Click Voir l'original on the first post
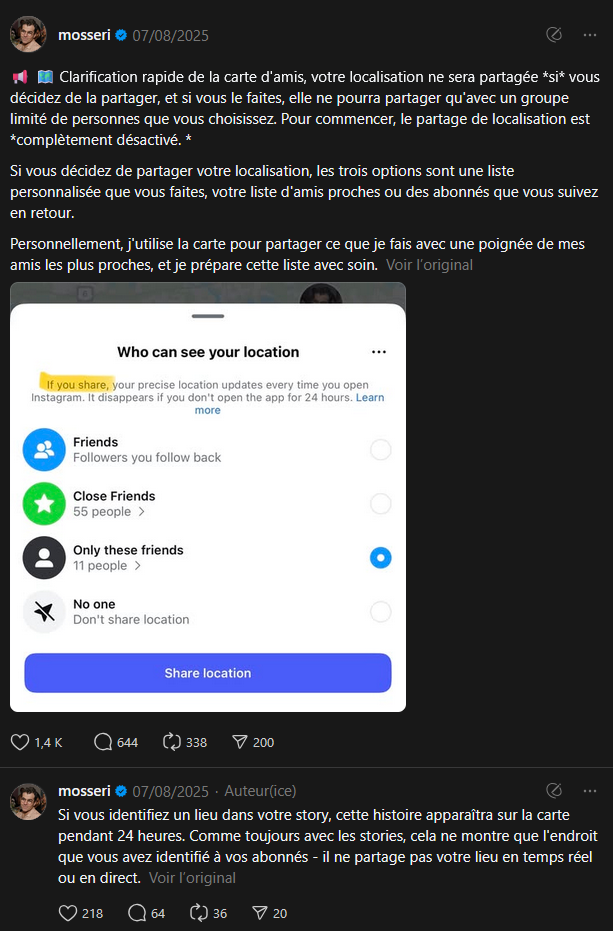This screenshot has width=613, height=931. [429, 265]
